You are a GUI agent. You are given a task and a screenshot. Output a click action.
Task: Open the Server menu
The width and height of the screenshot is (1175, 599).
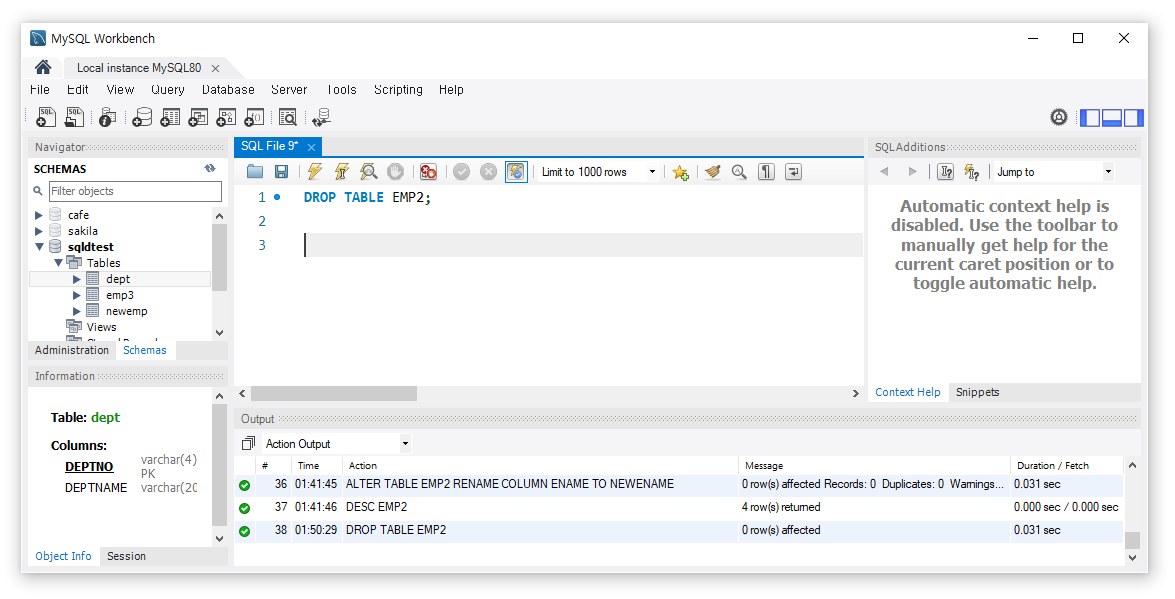289,89
